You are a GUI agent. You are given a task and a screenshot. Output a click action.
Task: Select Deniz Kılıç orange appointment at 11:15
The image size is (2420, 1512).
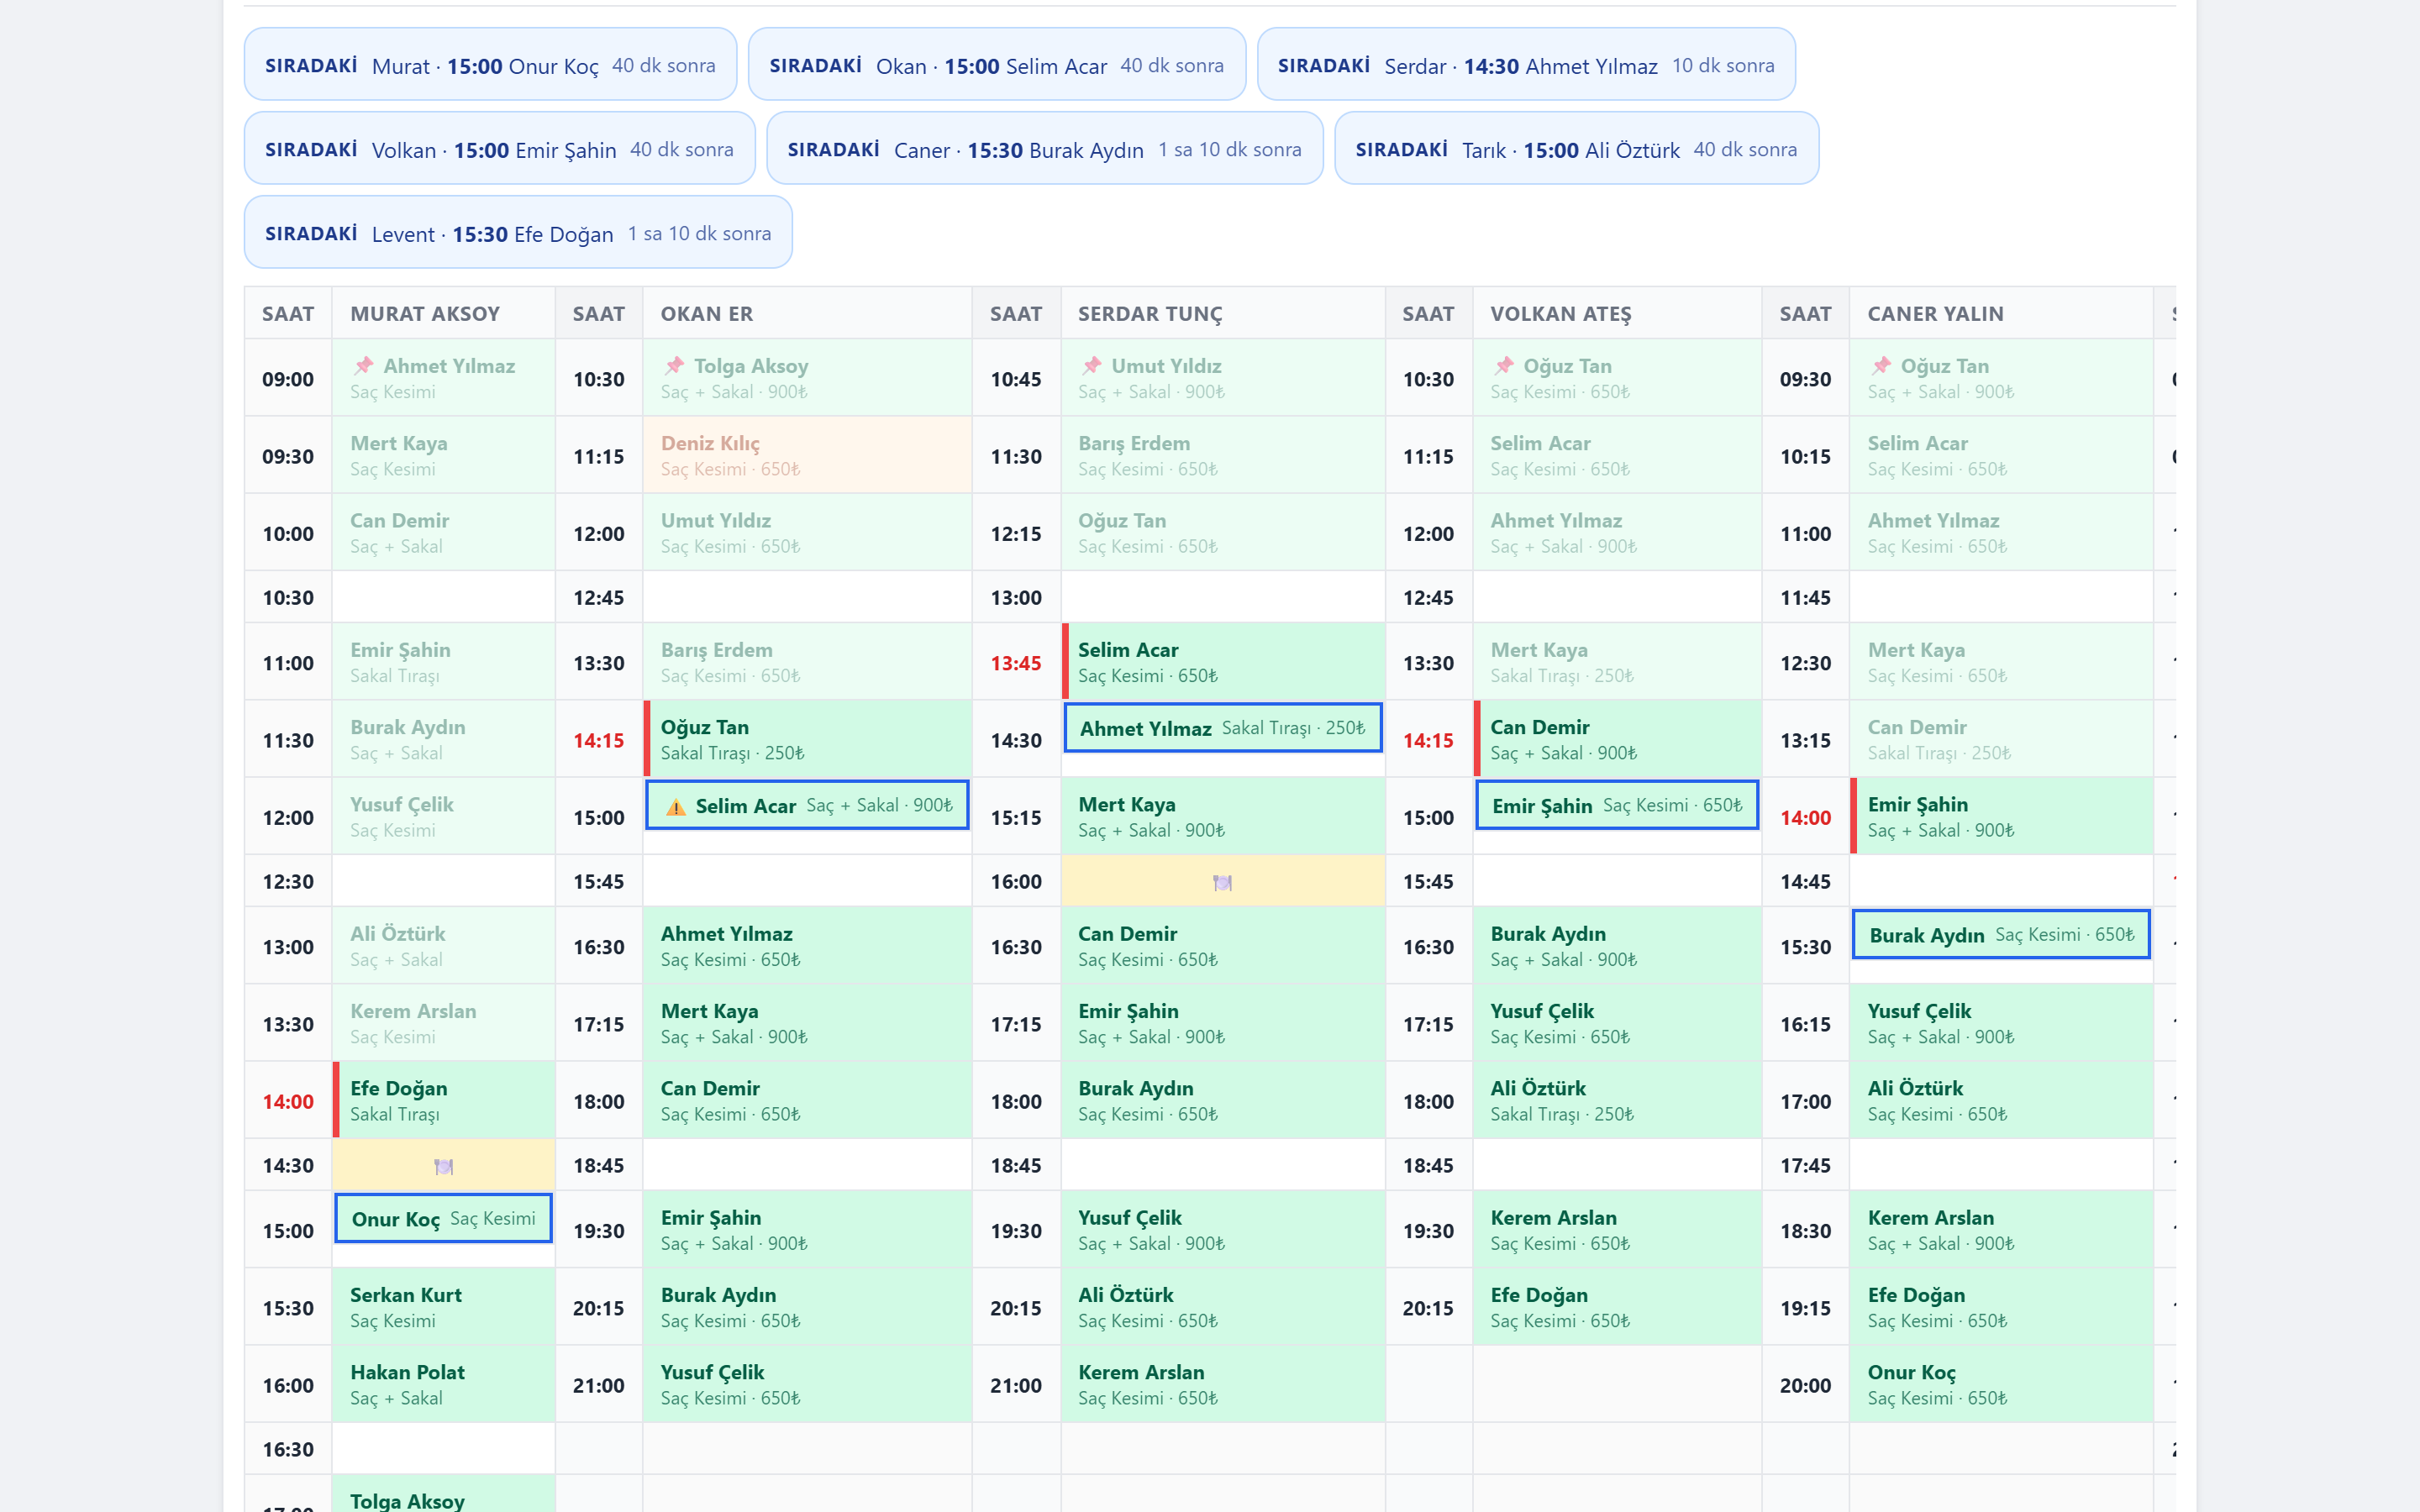point(806,456)
